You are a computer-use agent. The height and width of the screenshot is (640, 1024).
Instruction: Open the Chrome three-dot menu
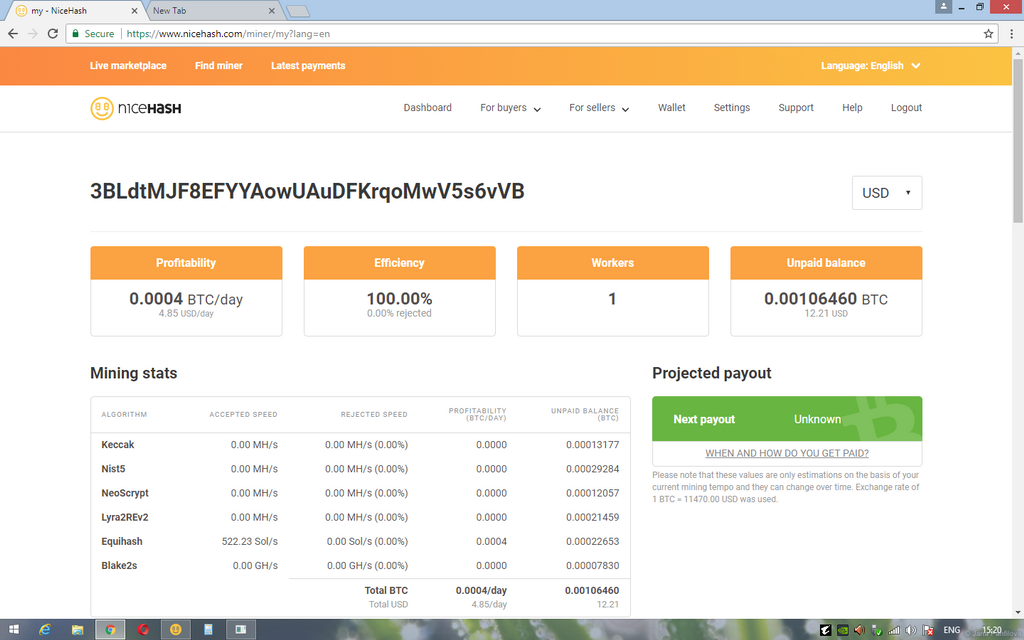click(x=1012, y=33)
